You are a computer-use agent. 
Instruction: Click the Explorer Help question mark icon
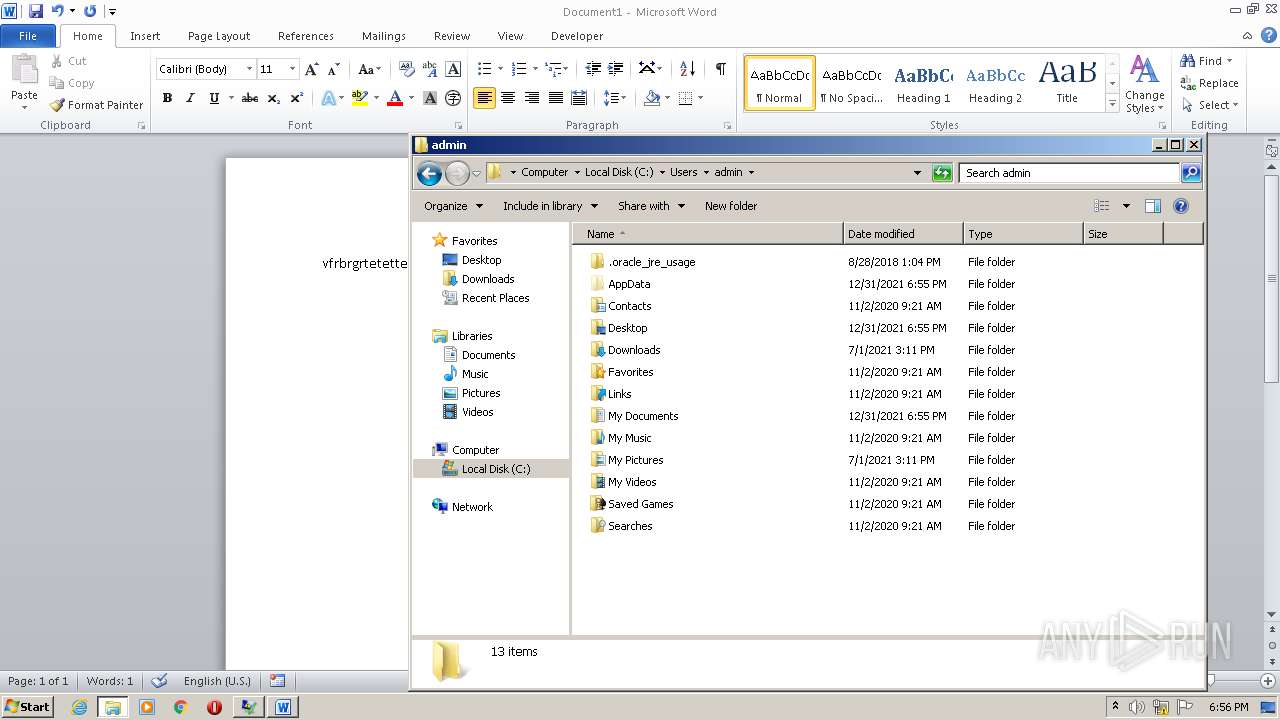(x=1181, y=206)
